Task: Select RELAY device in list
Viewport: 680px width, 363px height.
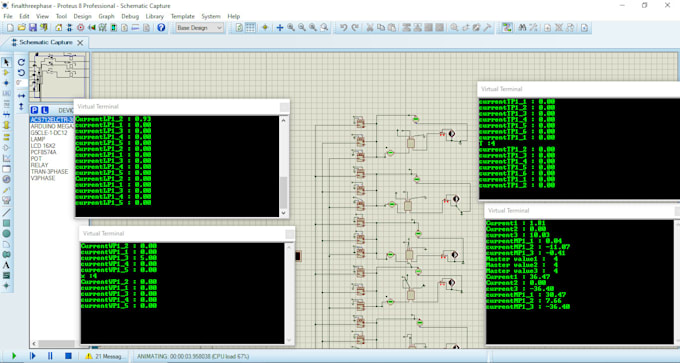Action: click(39, 165)
